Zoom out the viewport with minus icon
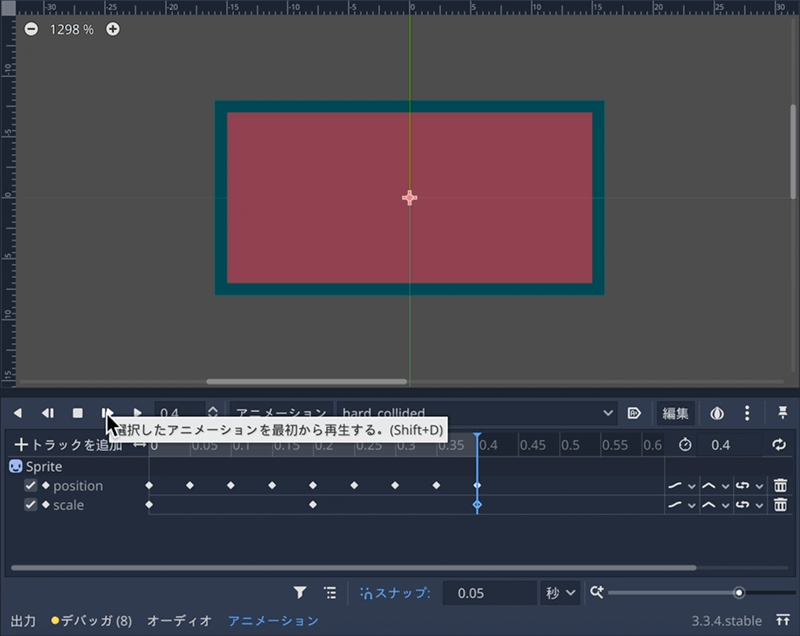The width and height of the screenshot is (800, 636). 31,29
